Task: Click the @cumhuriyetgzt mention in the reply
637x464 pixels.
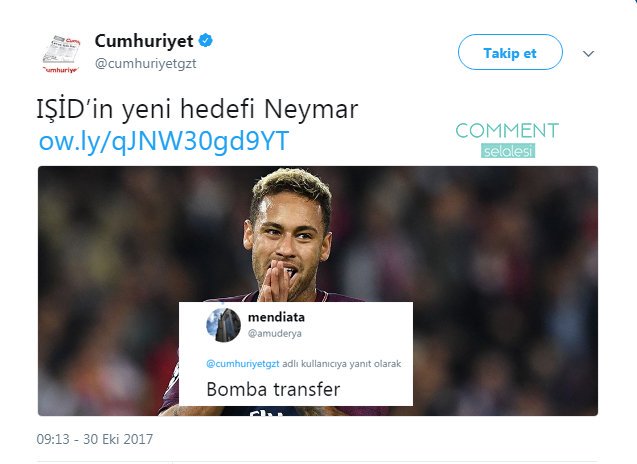Action: click(x=243, y=364)
